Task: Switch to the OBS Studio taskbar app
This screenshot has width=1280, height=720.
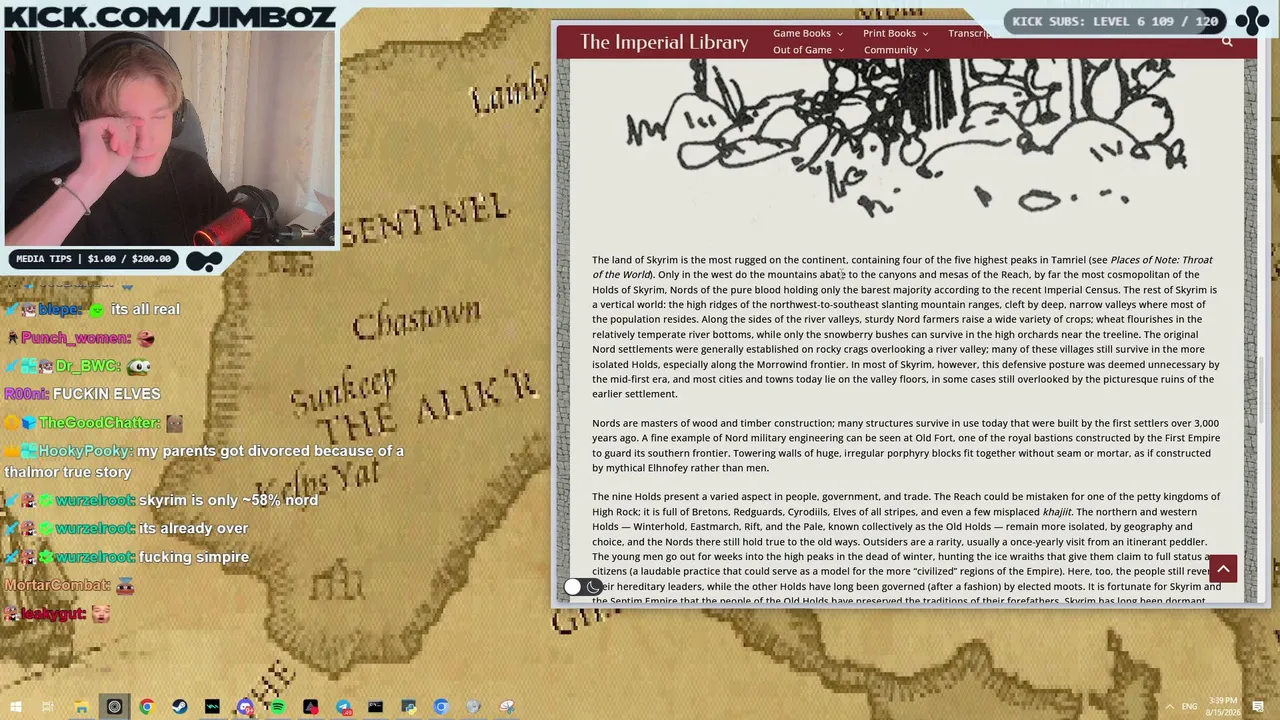Action: coord(114,707)
